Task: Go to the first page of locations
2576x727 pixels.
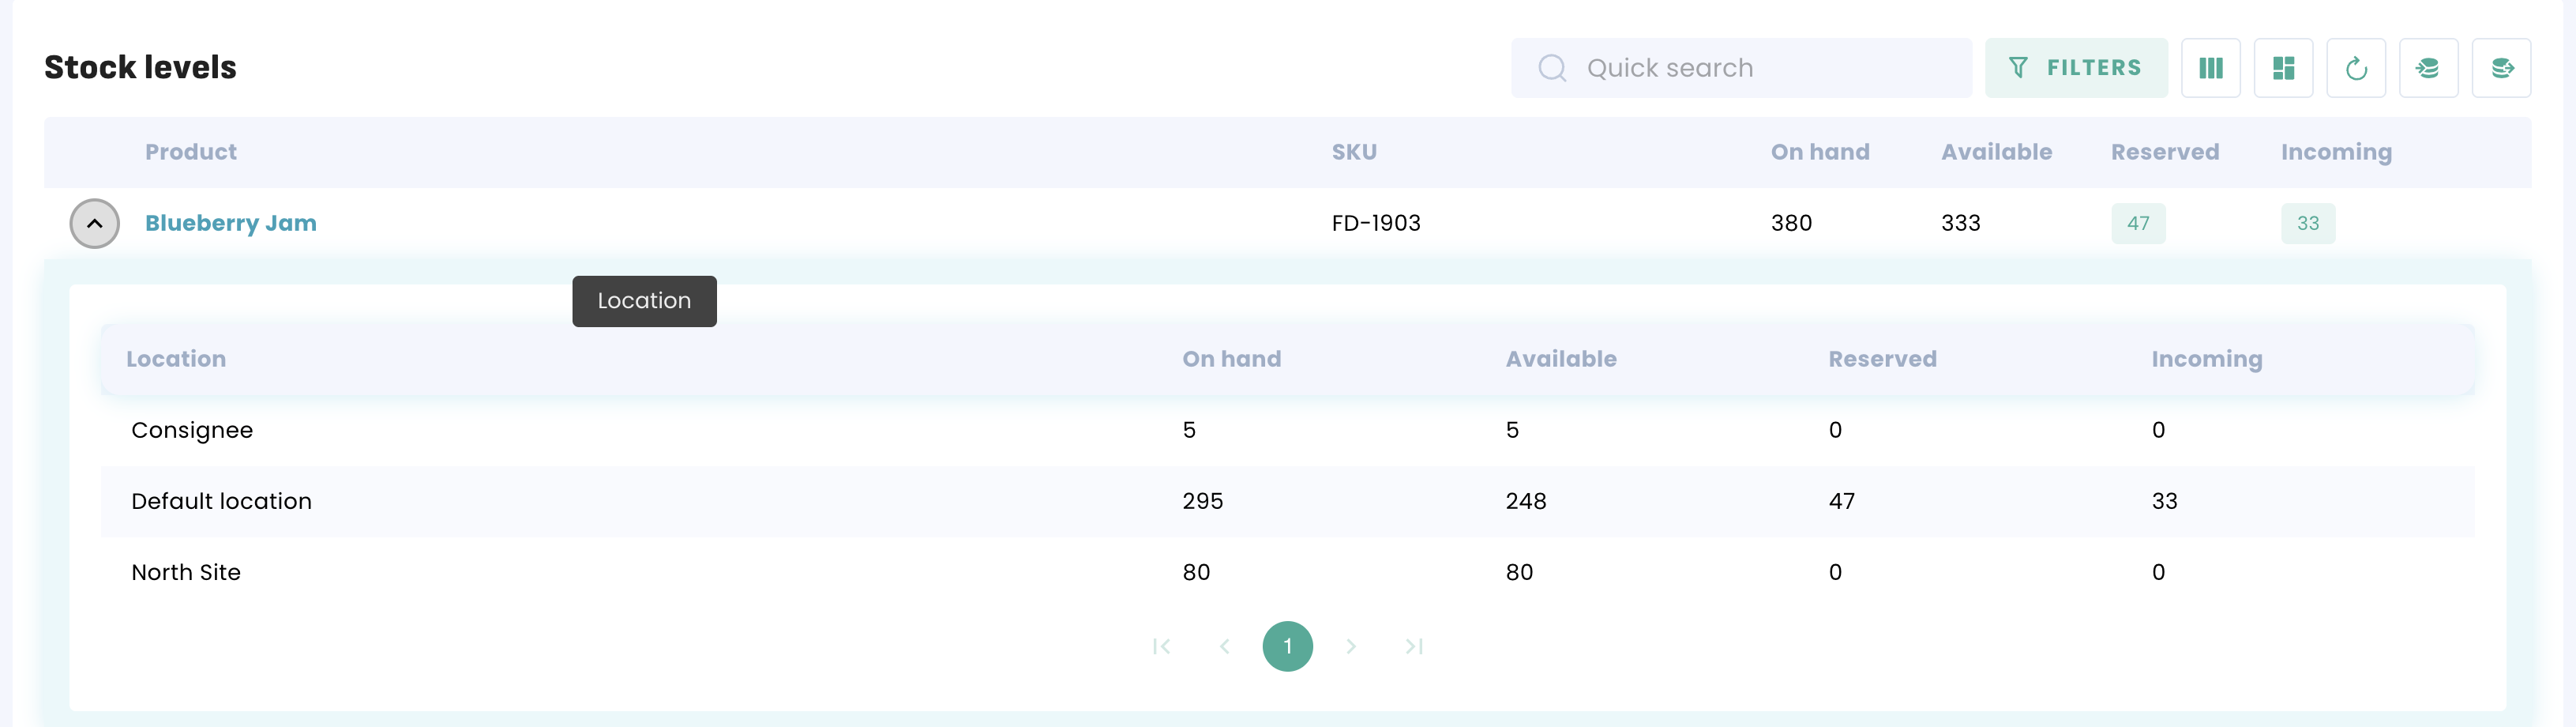Action: tap(1161, 647)
